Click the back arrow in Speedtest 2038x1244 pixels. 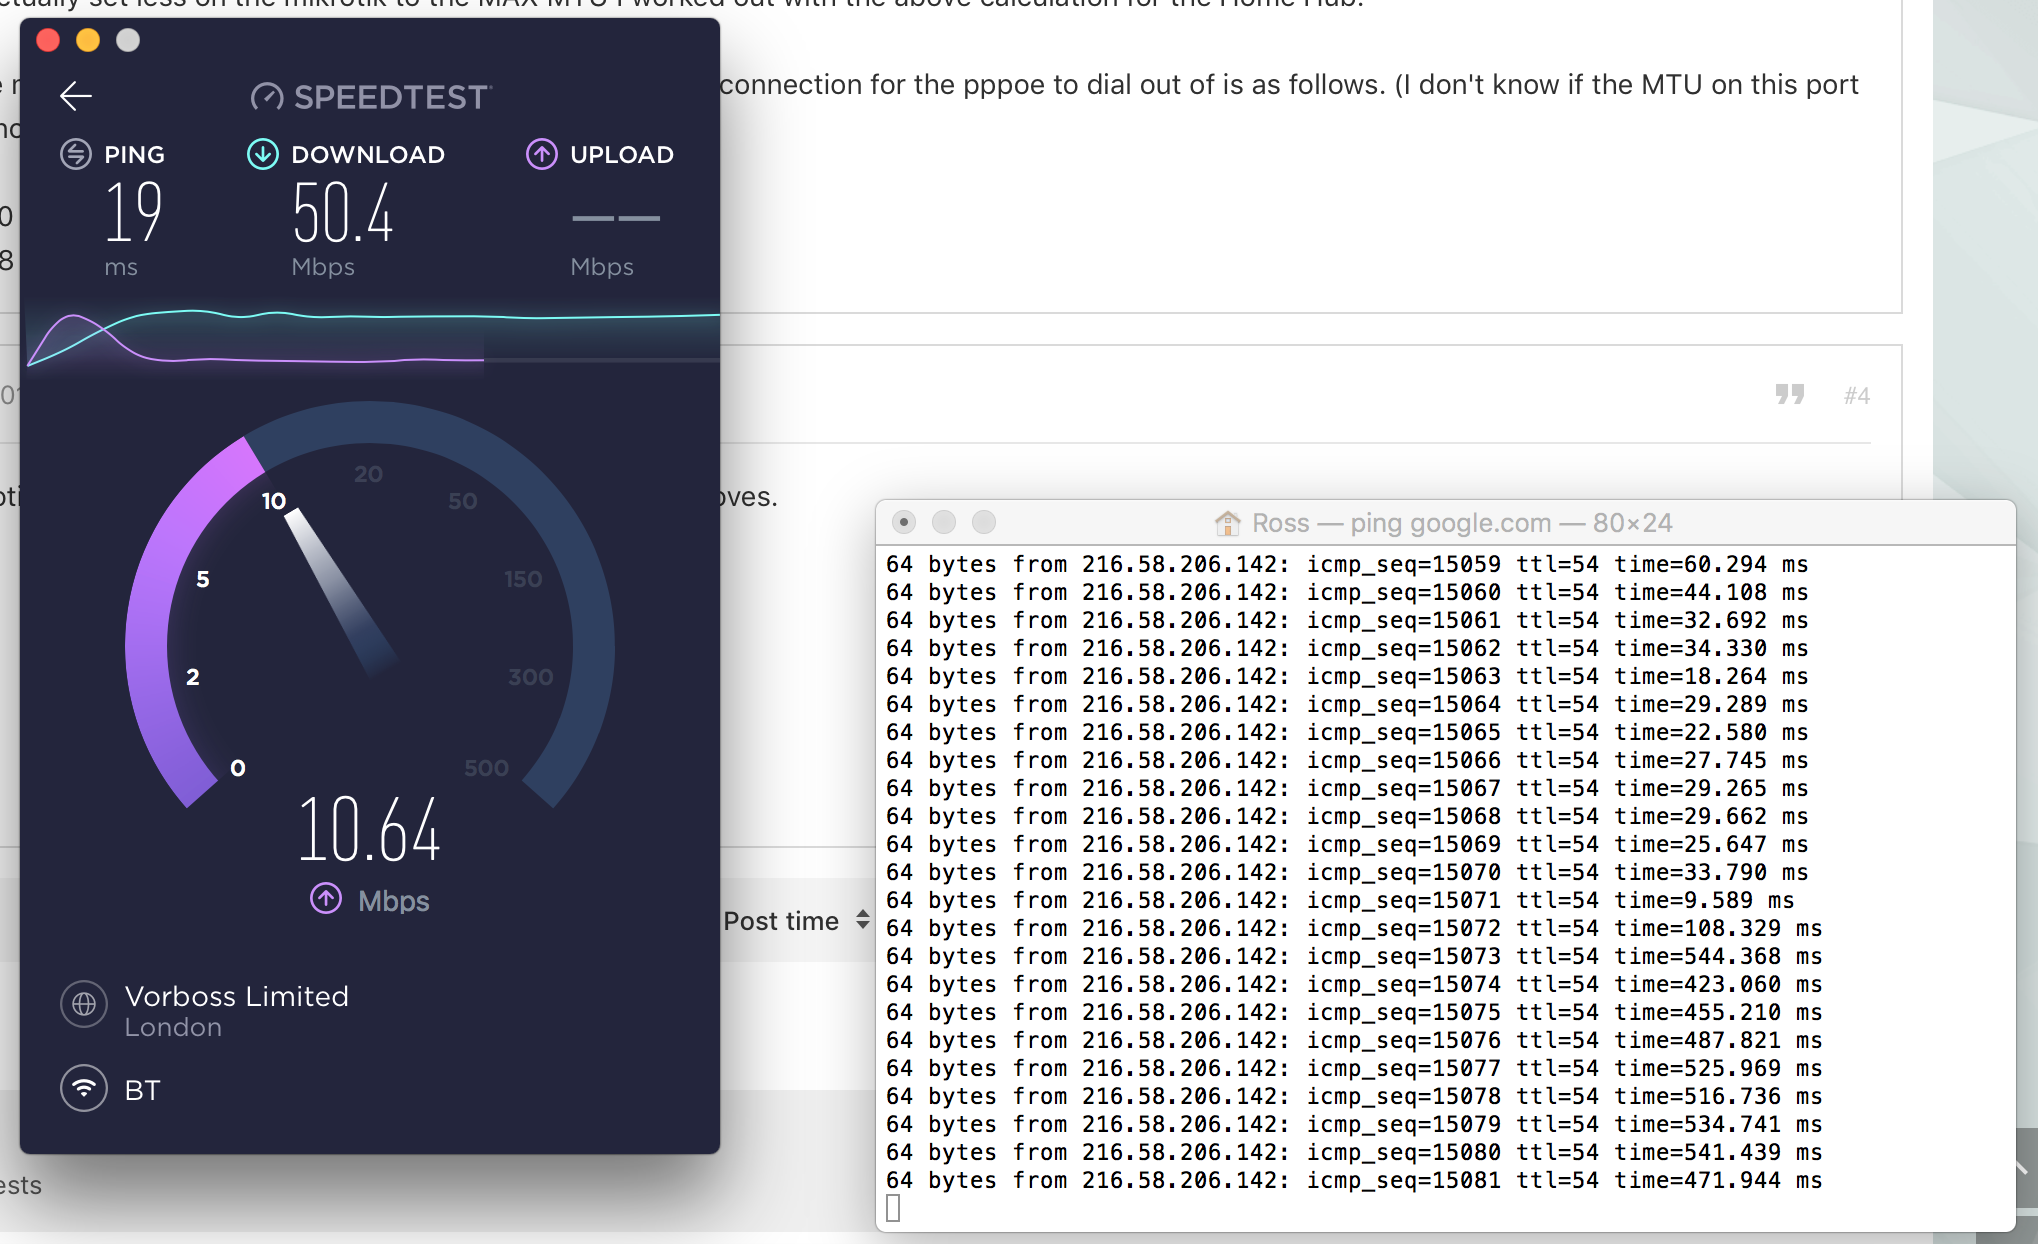76,96
